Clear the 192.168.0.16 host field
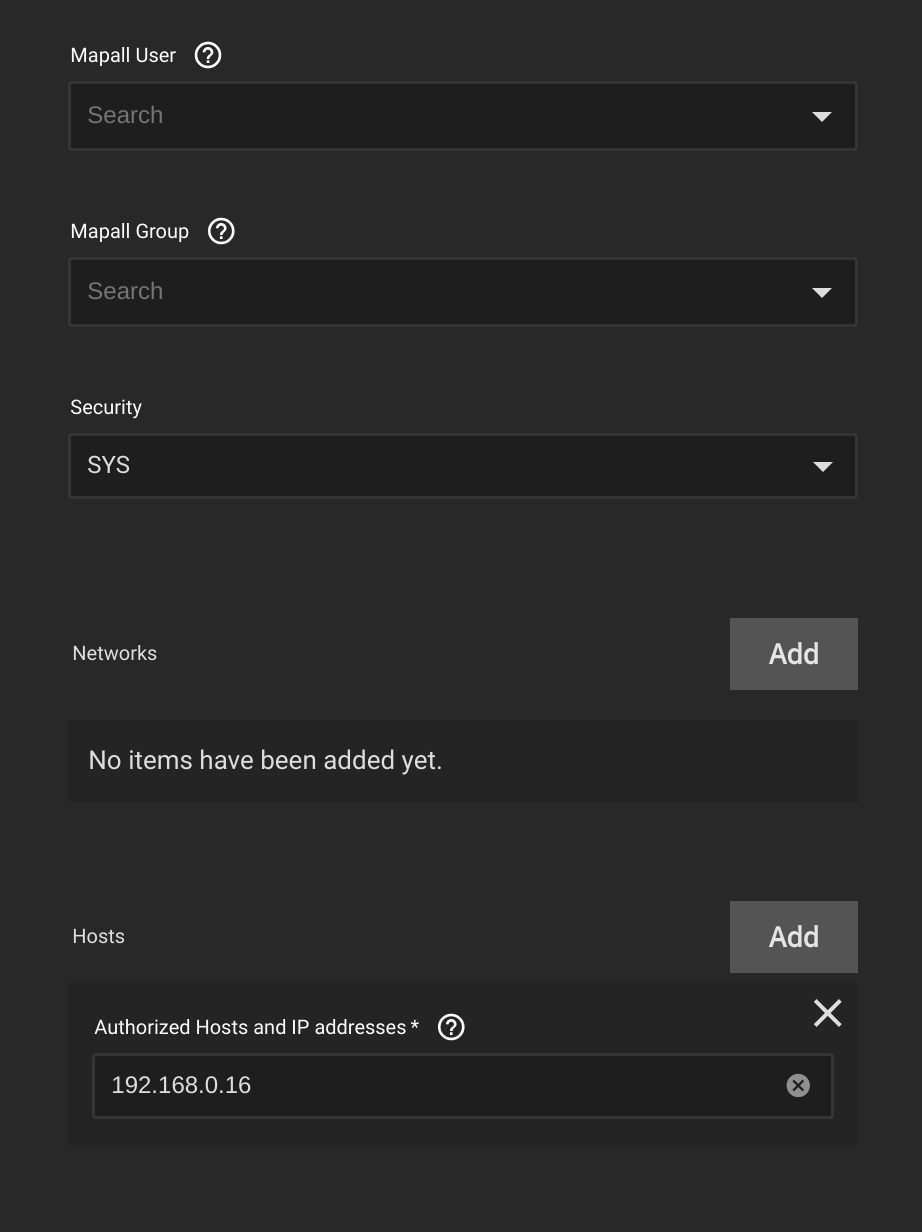The width and height of the screenshot is (922, 1232). tap(798, 1085)
